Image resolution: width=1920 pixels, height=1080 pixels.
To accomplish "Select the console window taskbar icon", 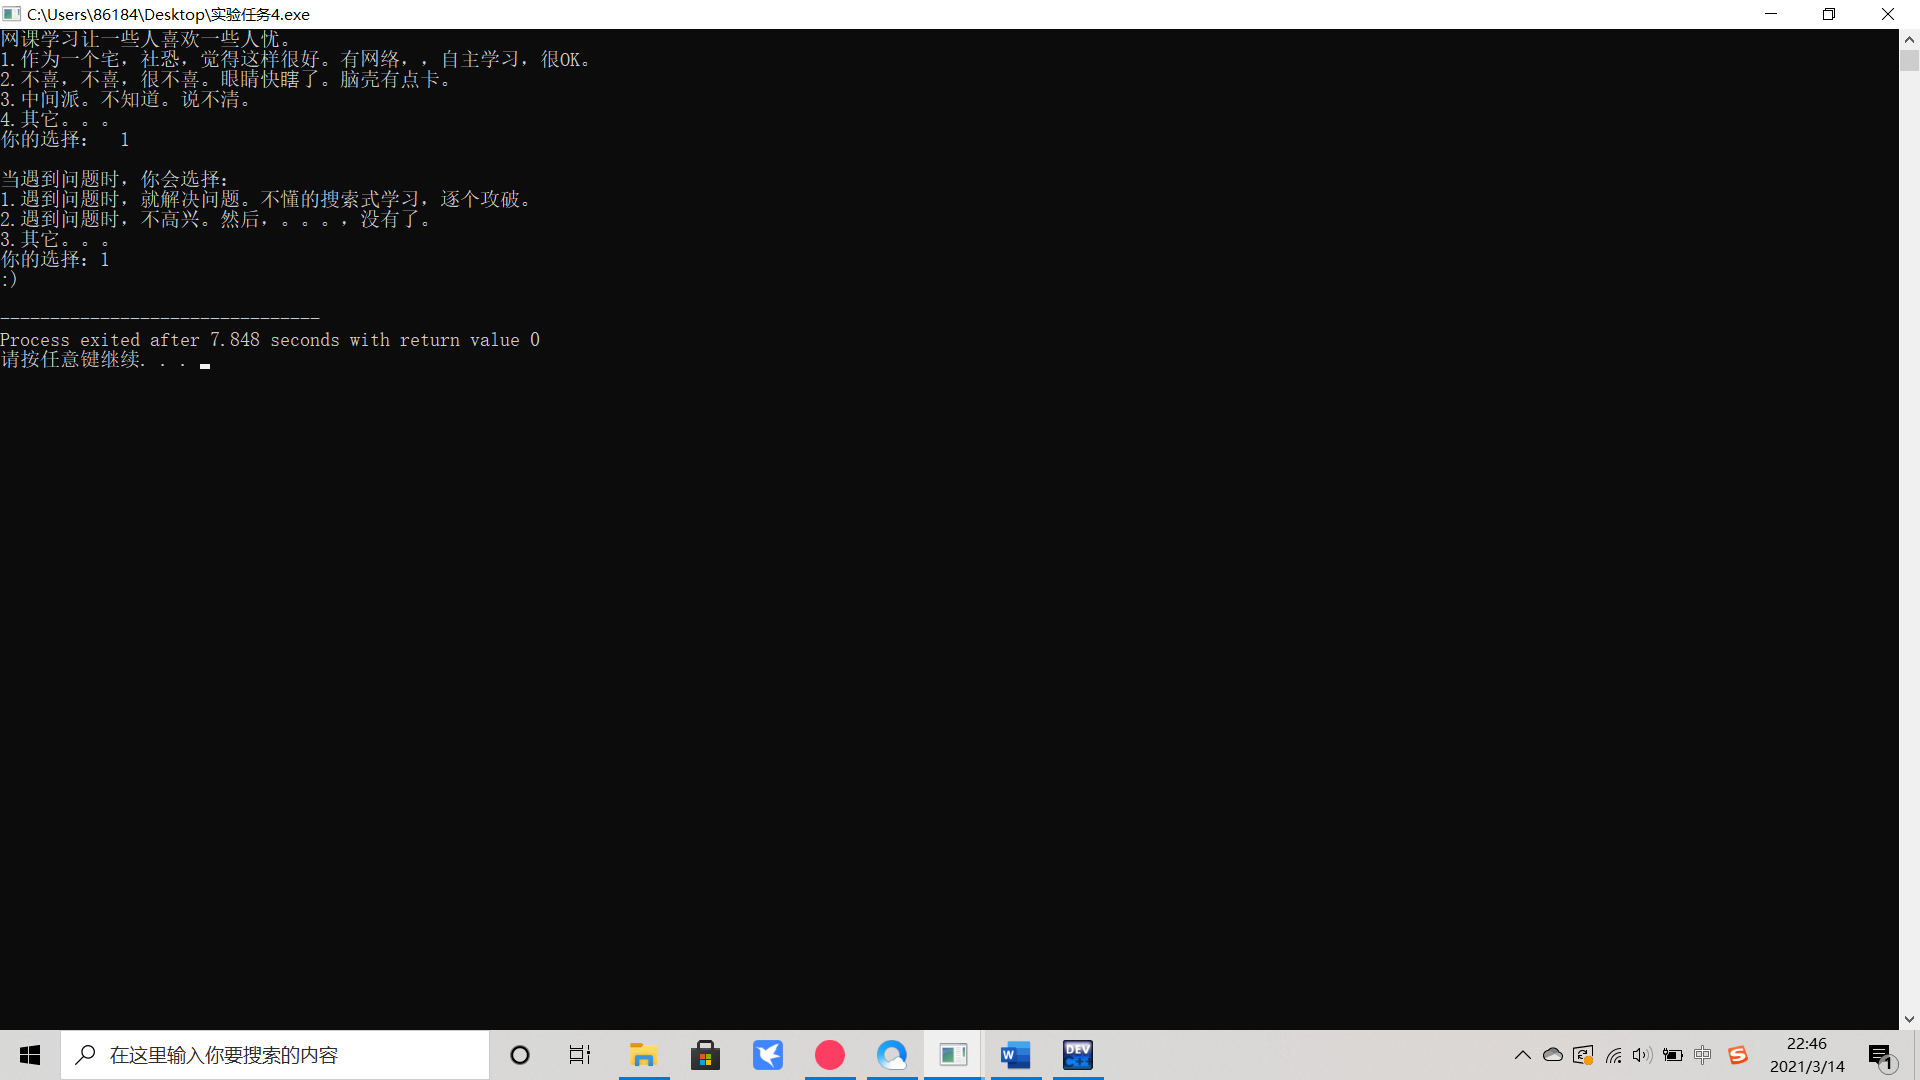I will [953, 1055].
